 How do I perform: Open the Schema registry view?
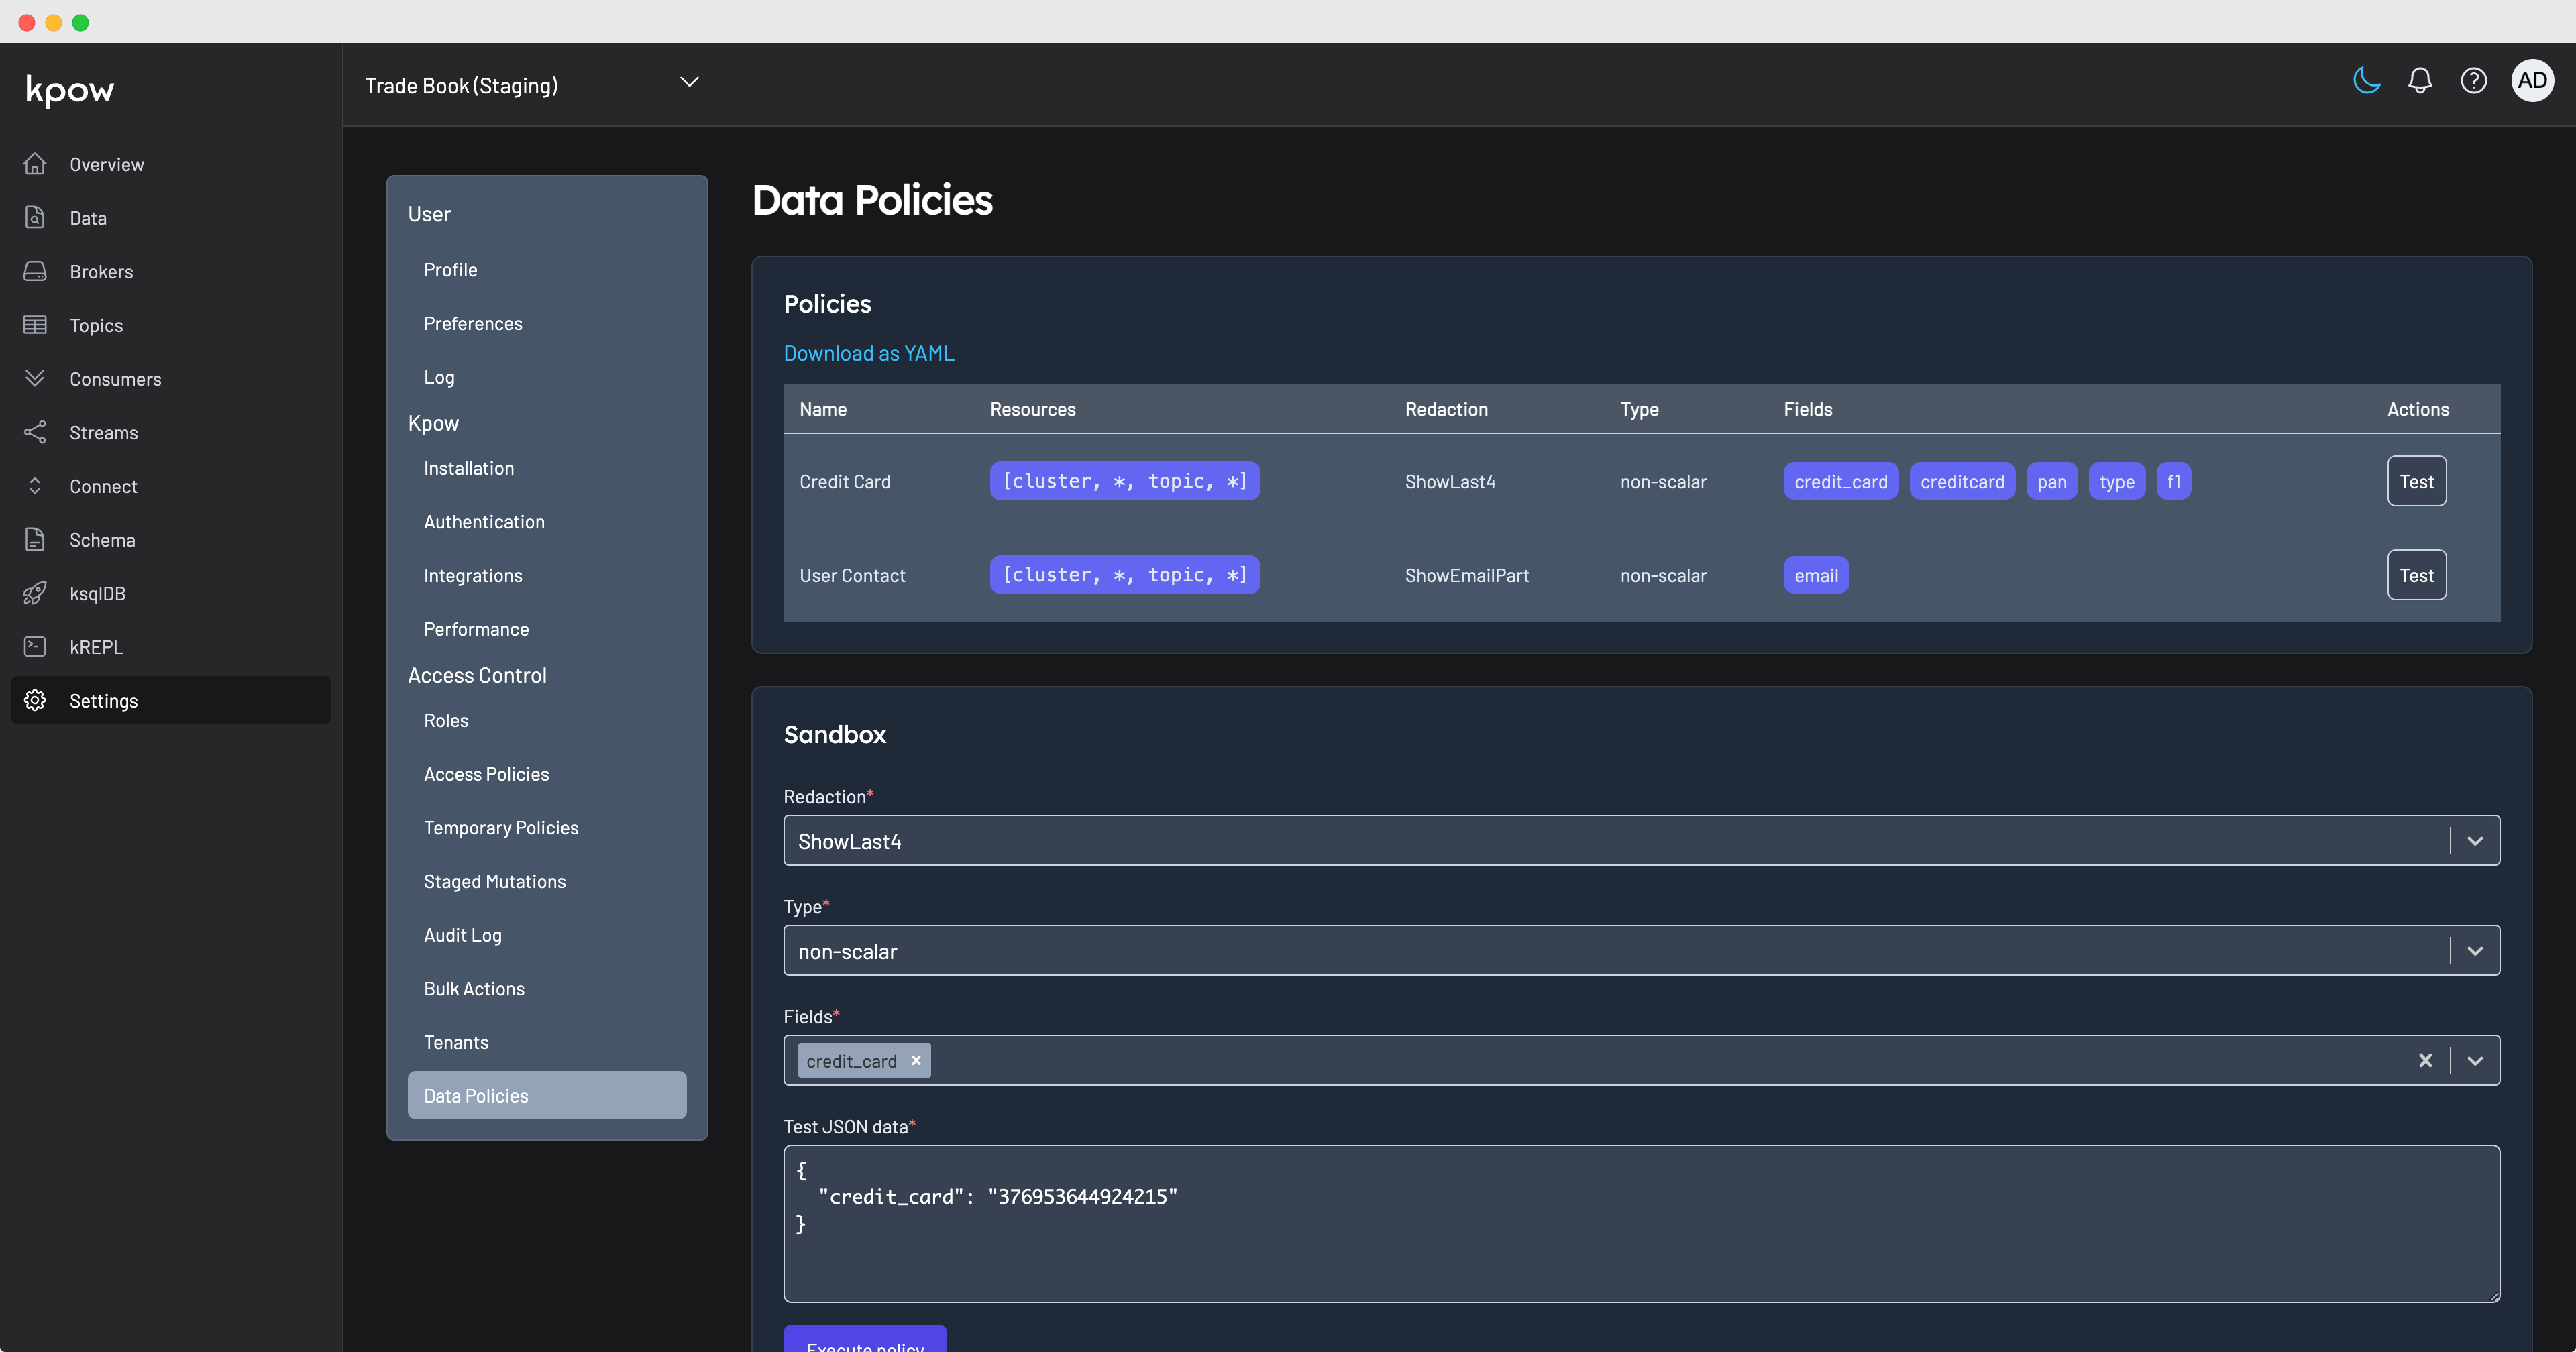(x=102, y=539)
